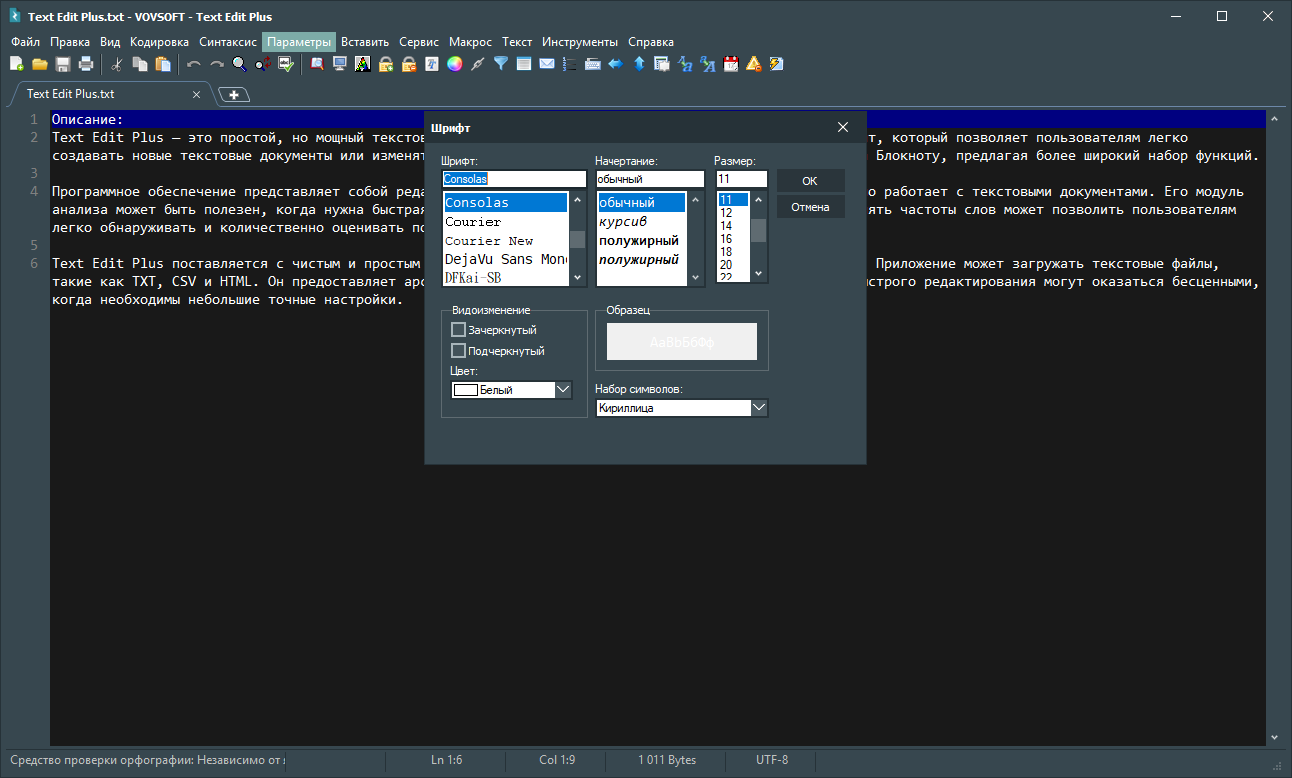Click the spell check icon
The width and height of the screenshot is (1292, 778).
click(286, 64)
